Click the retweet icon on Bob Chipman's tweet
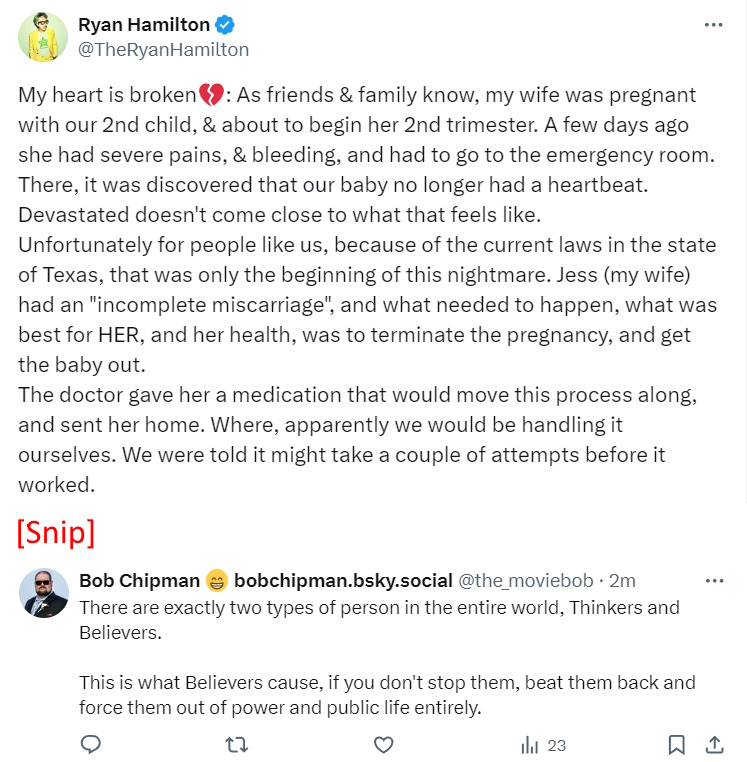Viewport: 747px width, 762px height. (236, 744)
